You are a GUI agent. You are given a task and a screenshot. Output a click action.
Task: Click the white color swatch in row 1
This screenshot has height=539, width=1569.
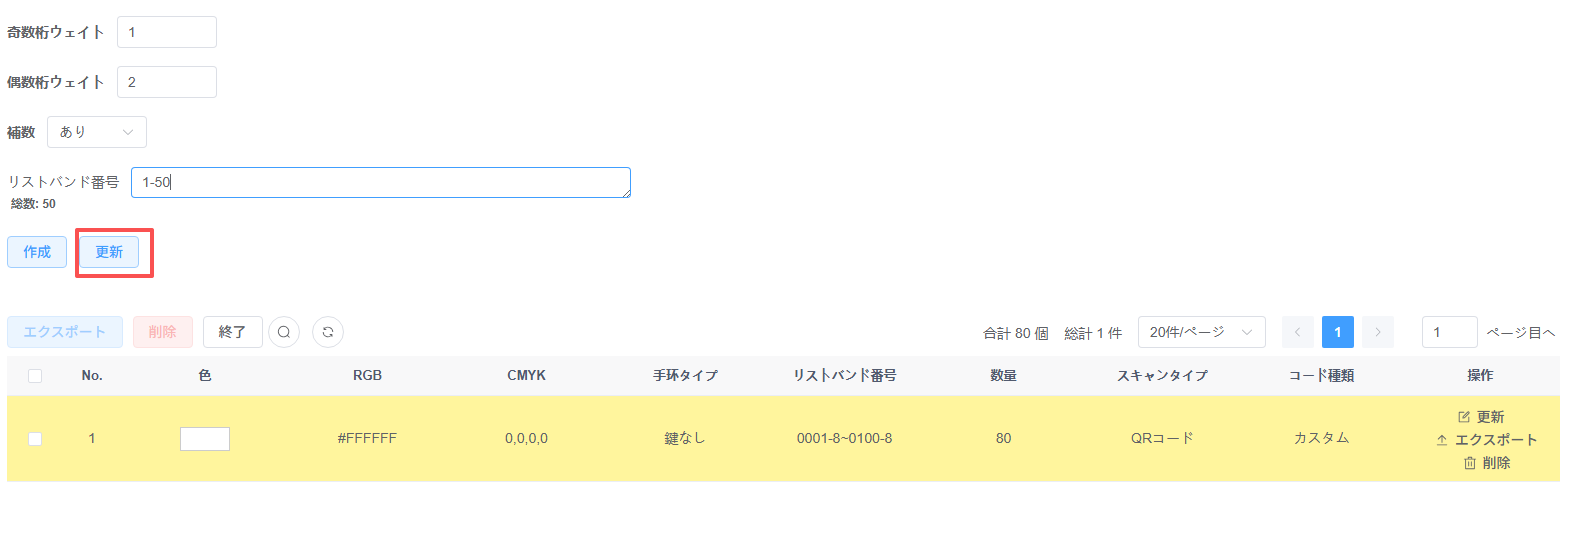point(205,439)
